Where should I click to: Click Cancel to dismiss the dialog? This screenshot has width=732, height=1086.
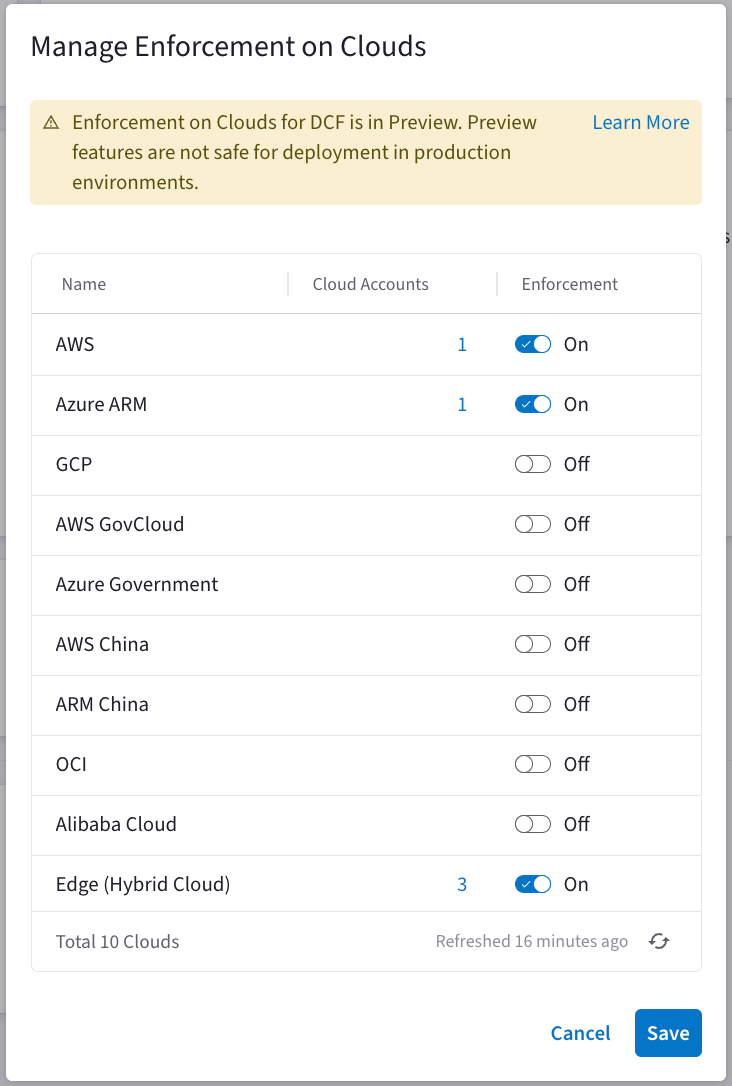pyautogui.click(x=580, y=1032)
